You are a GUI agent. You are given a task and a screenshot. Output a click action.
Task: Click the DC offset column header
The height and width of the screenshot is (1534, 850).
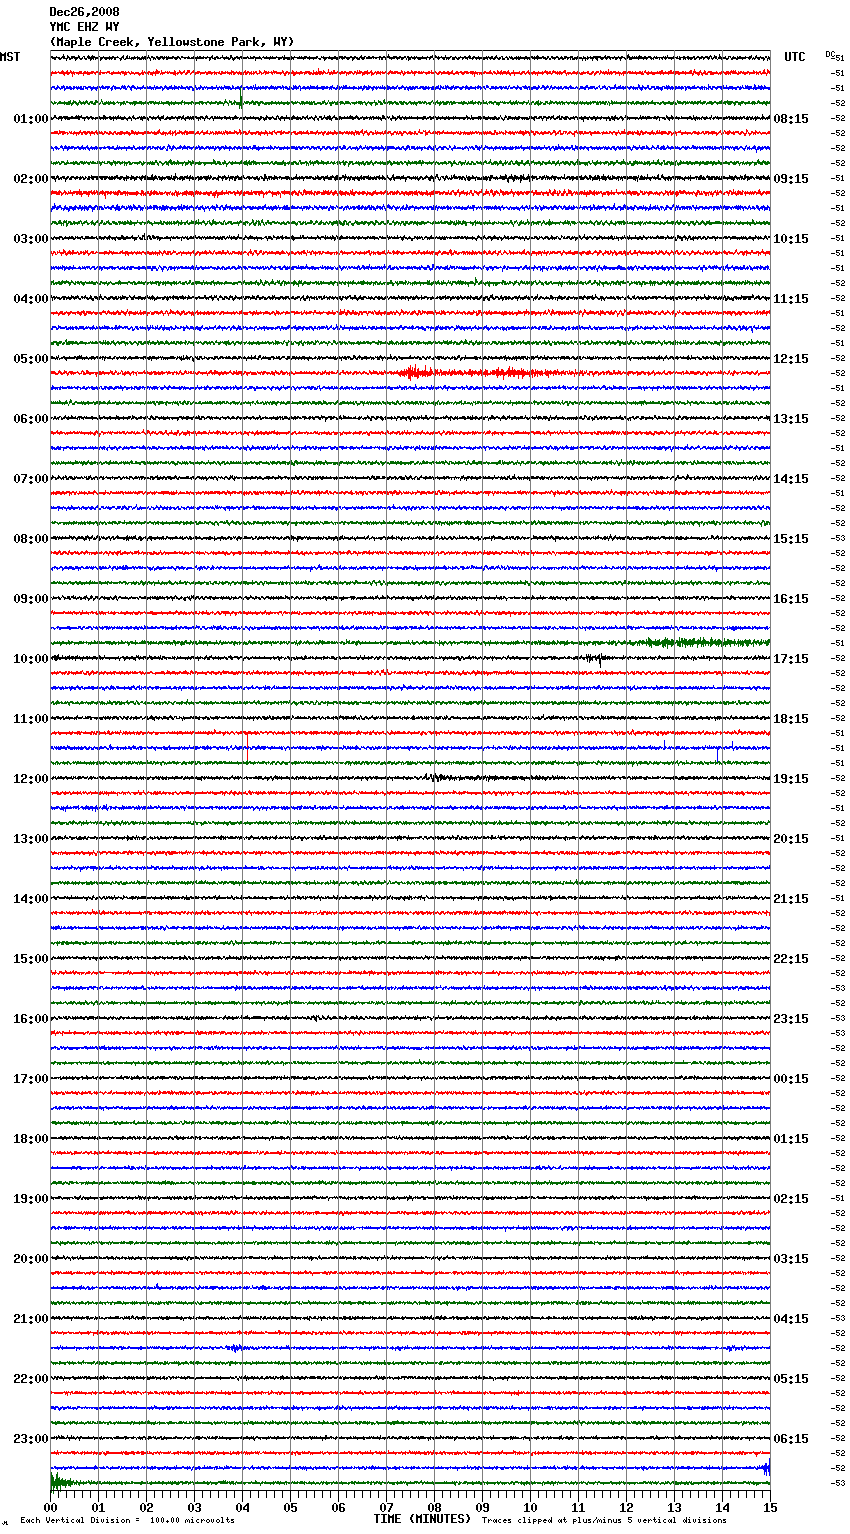[x=830, y=55]
